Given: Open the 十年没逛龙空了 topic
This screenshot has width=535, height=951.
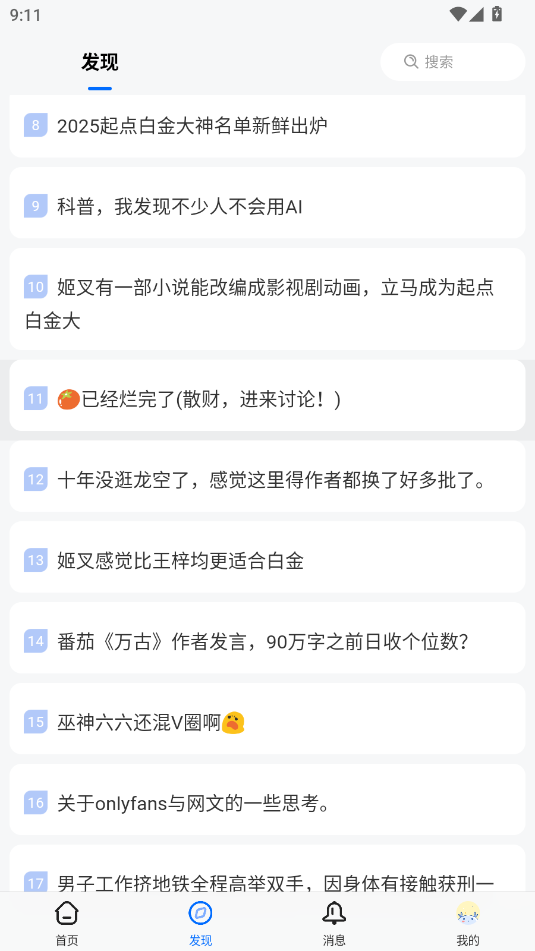Looking at the screenshot, I should [x=268, y=481].
